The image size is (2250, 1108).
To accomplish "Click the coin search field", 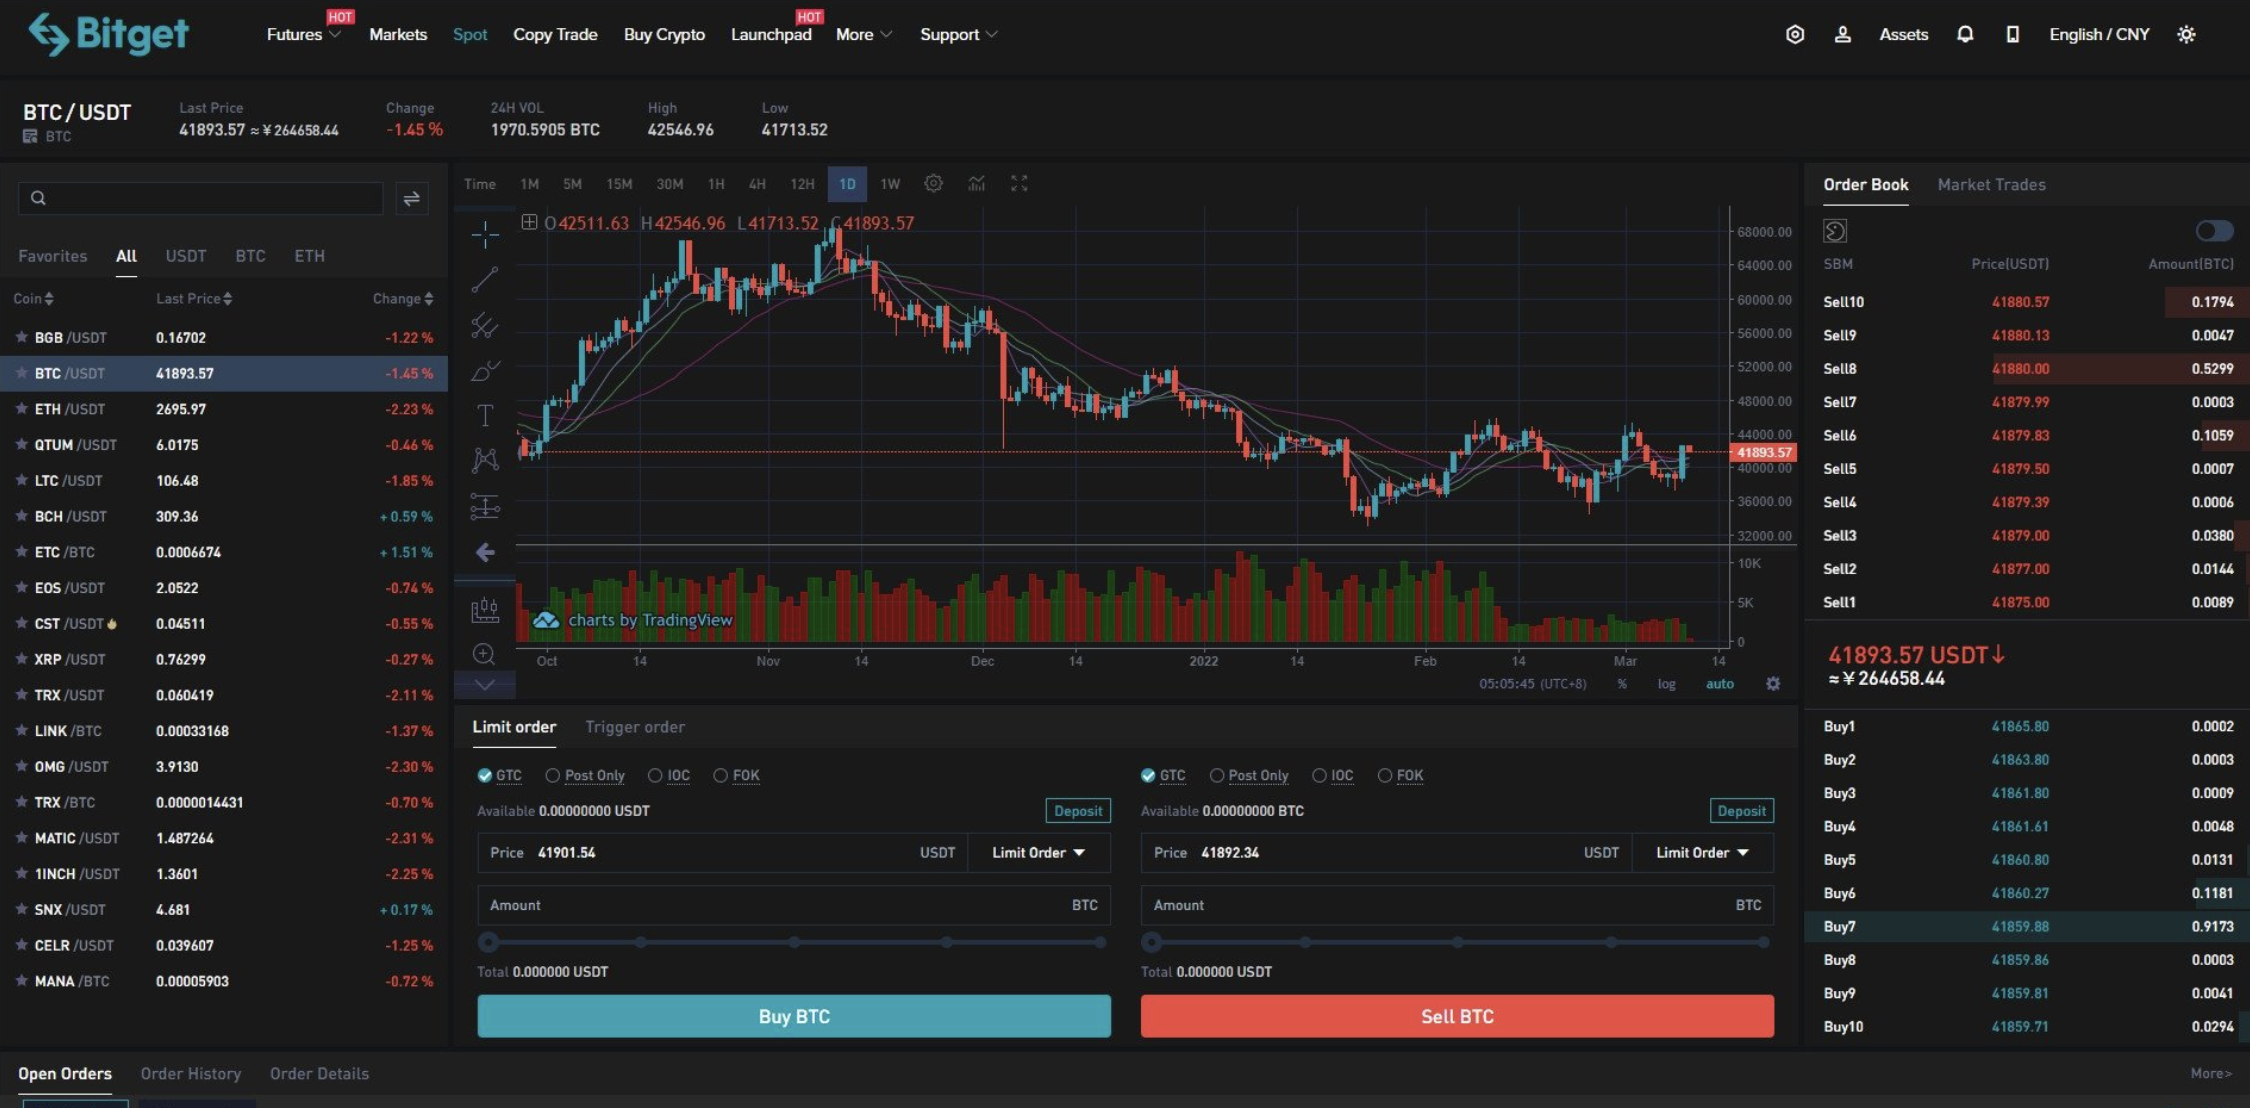I will pos(200,198).
